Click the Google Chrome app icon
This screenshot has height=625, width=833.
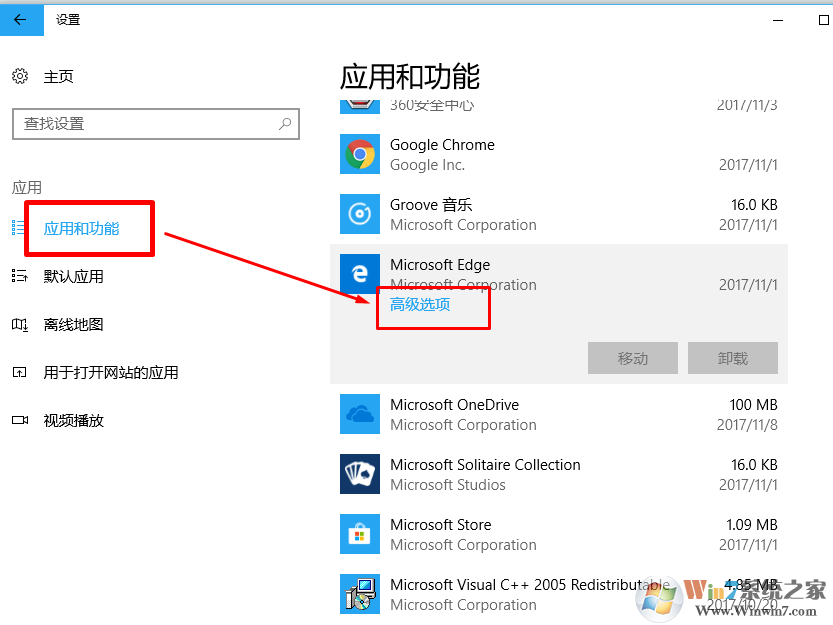tap(360, 154)
